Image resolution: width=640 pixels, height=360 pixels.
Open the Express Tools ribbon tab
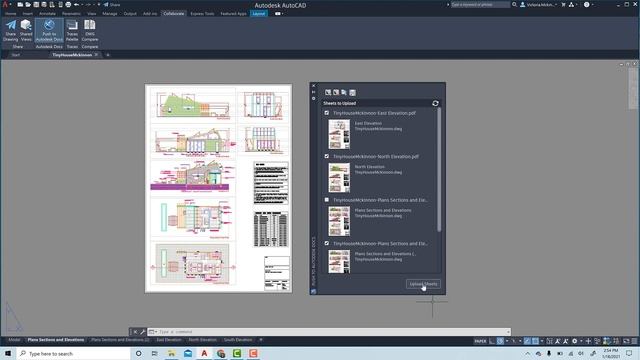[x=202, y=13]
